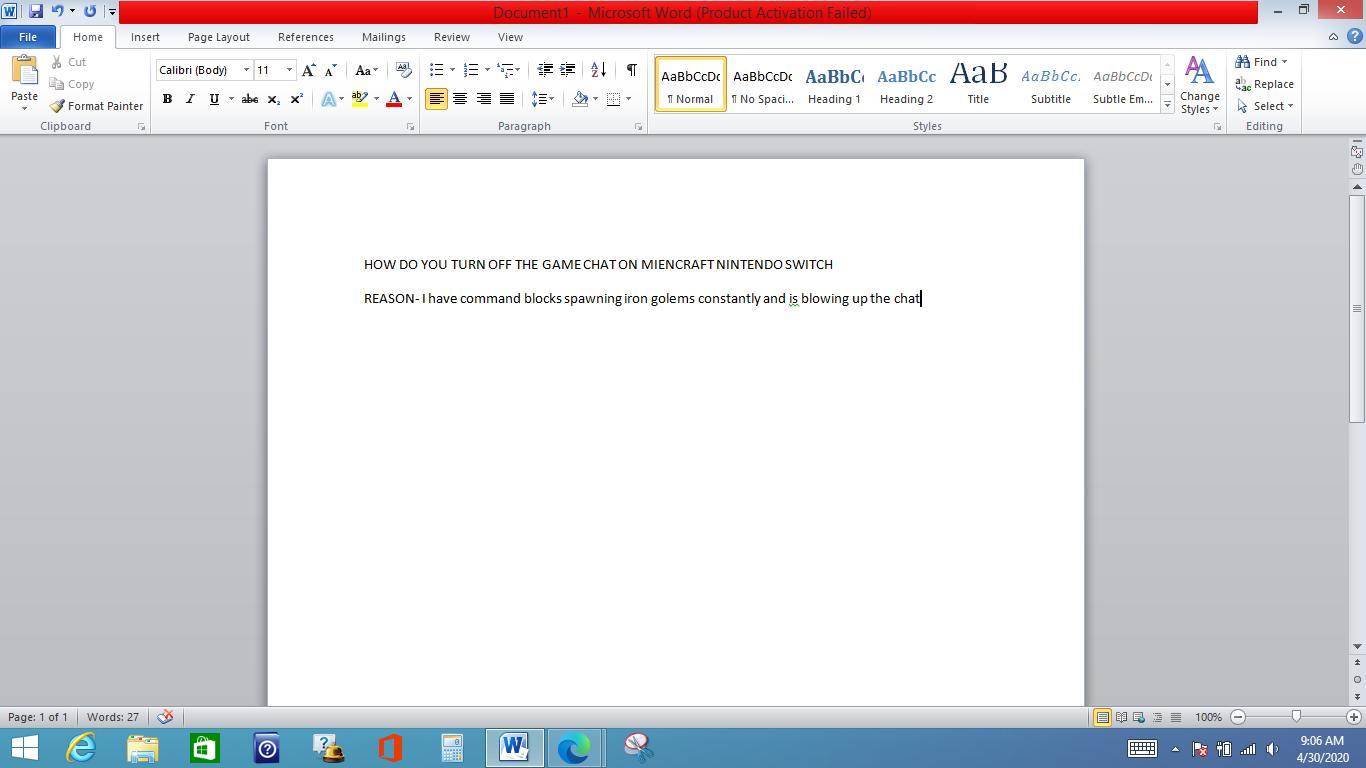Image resolution: width=1366 pixels, height=768 pixels.
Task: Switch to the Mailings tab
Action: click(x=384, y=37)
